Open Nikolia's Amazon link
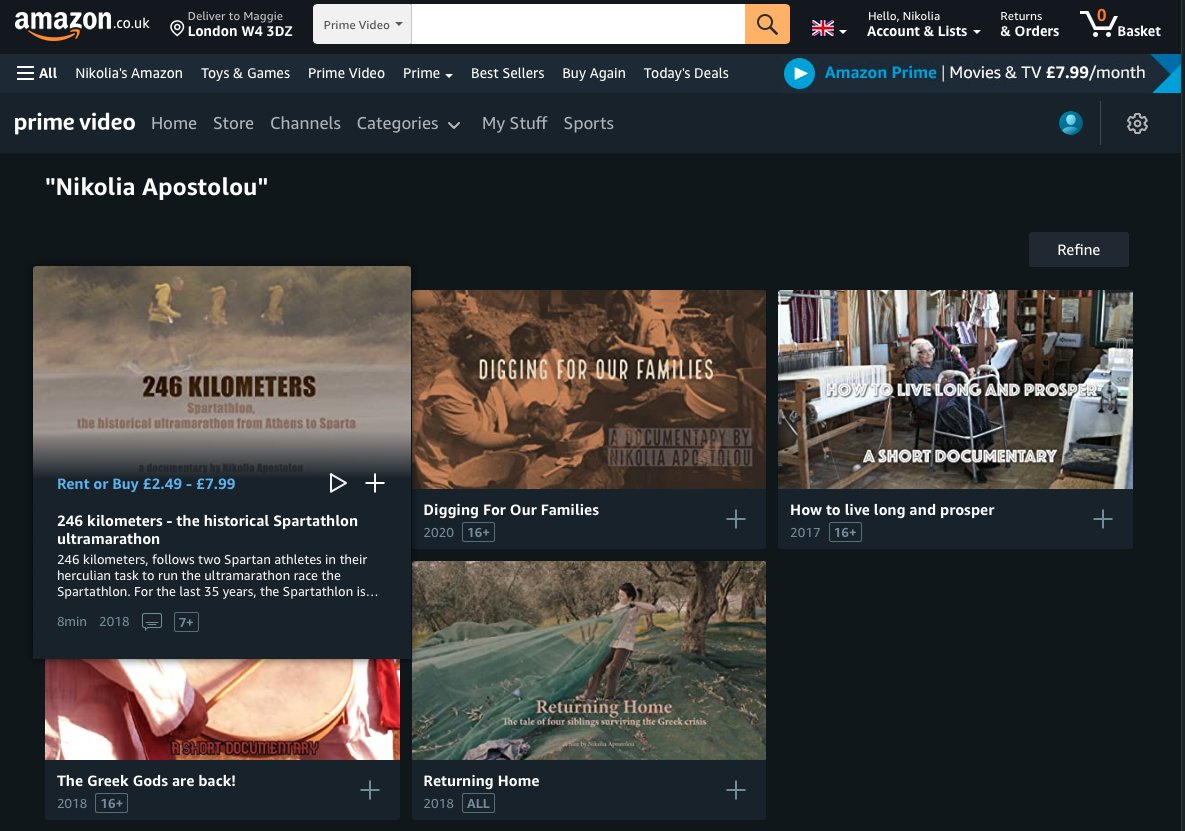 [128, 73]
